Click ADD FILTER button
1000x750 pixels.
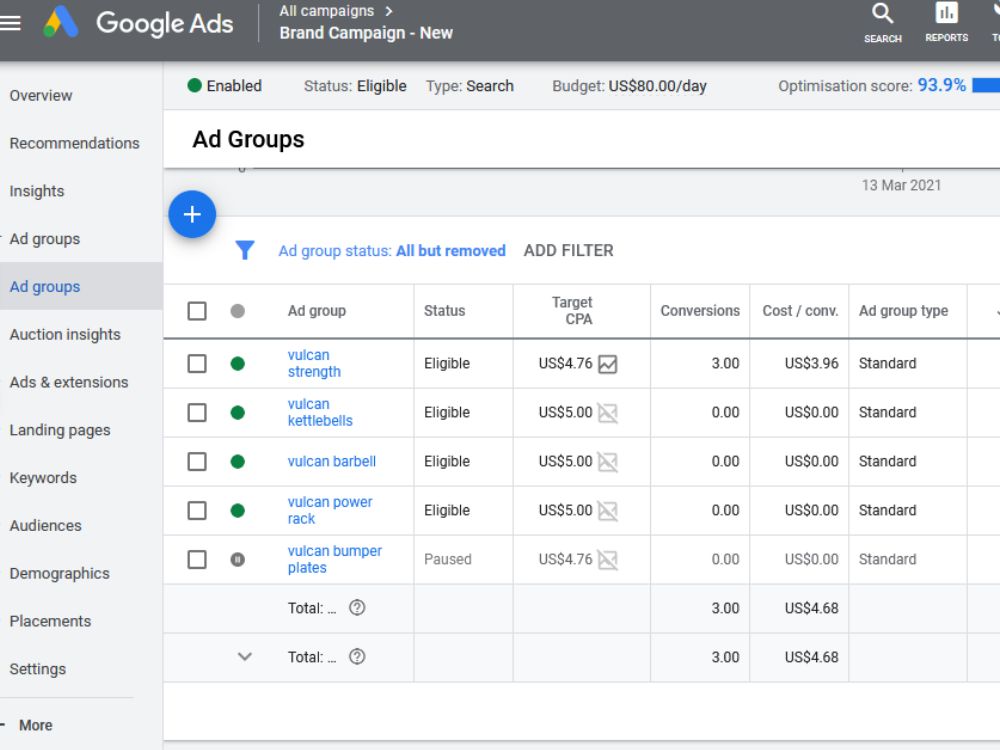568,251
